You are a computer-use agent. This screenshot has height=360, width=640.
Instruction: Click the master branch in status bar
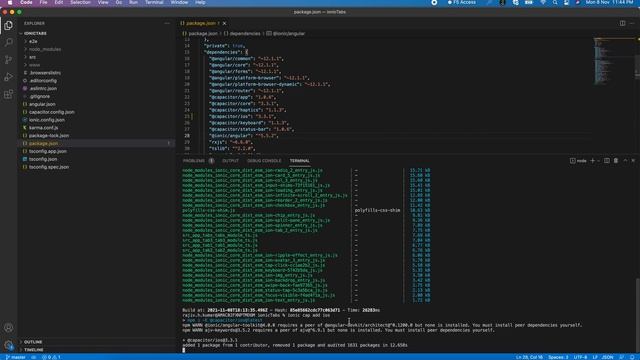(x=16, y=357)
